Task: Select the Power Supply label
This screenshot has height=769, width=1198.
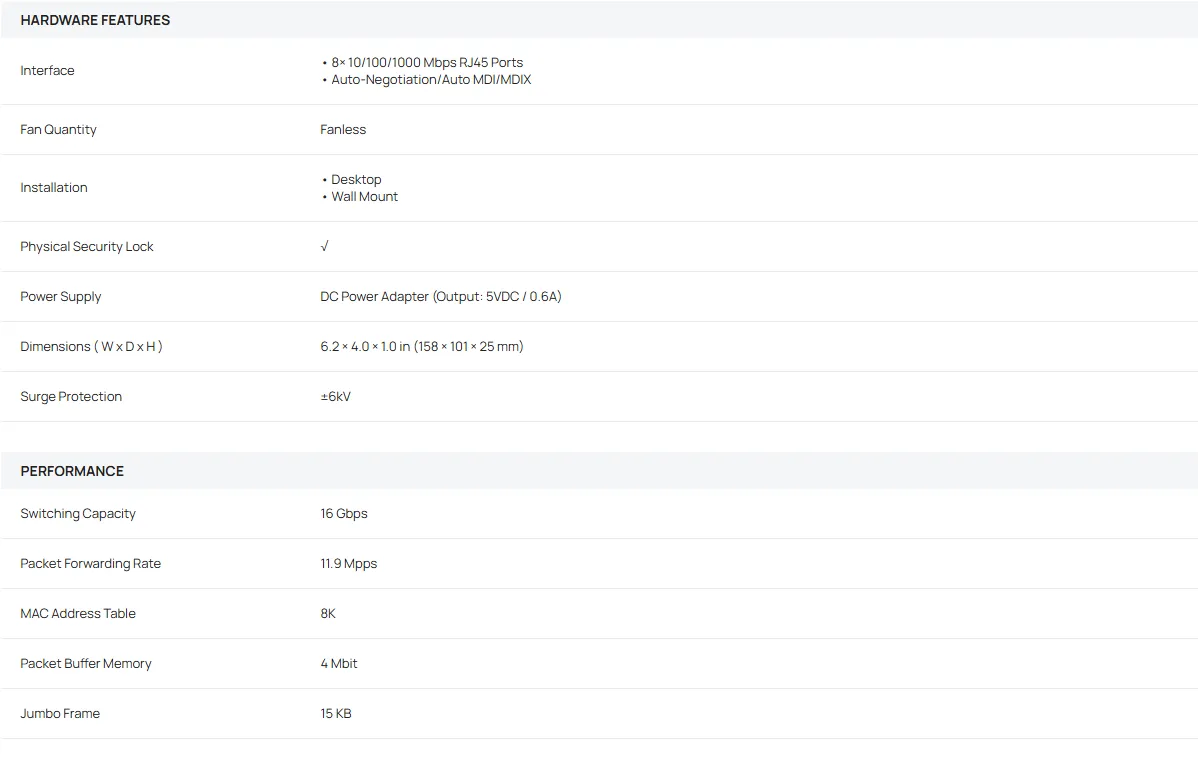Action: click(60, 297)
